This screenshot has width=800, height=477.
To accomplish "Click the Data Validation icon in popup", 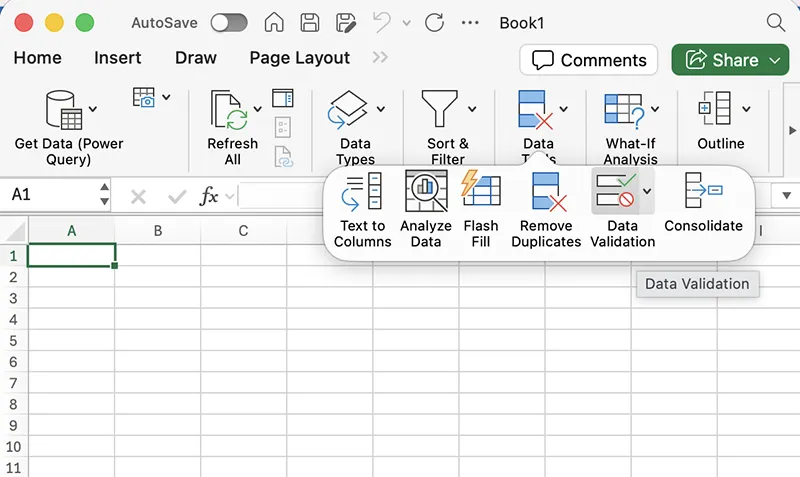I will click(616, 191).
